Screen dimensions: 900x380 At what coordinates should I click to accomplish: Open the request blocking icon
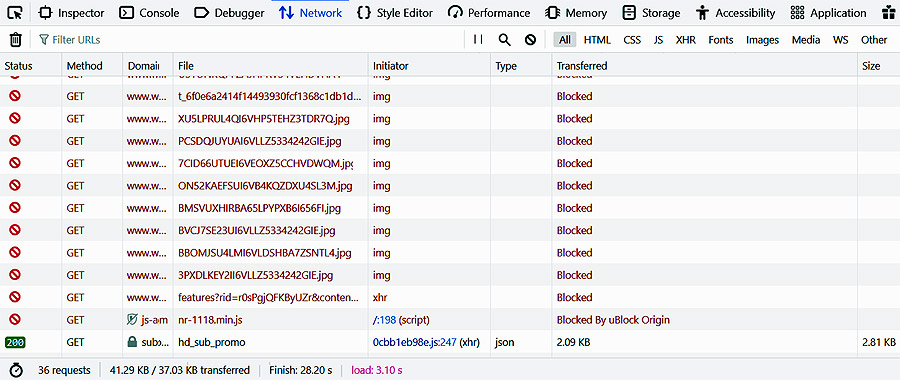tap(530, 40)
